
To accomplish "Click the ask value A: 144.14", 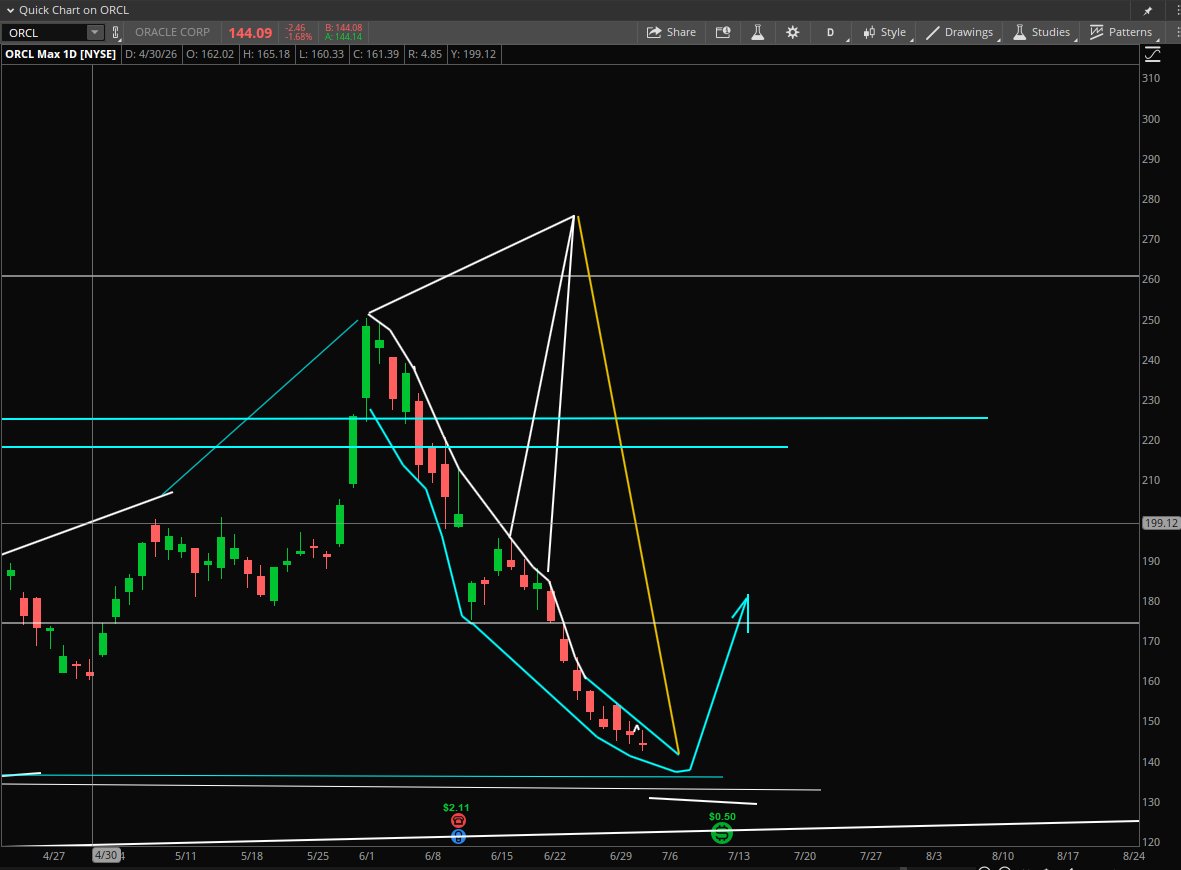I will (343, 37).
